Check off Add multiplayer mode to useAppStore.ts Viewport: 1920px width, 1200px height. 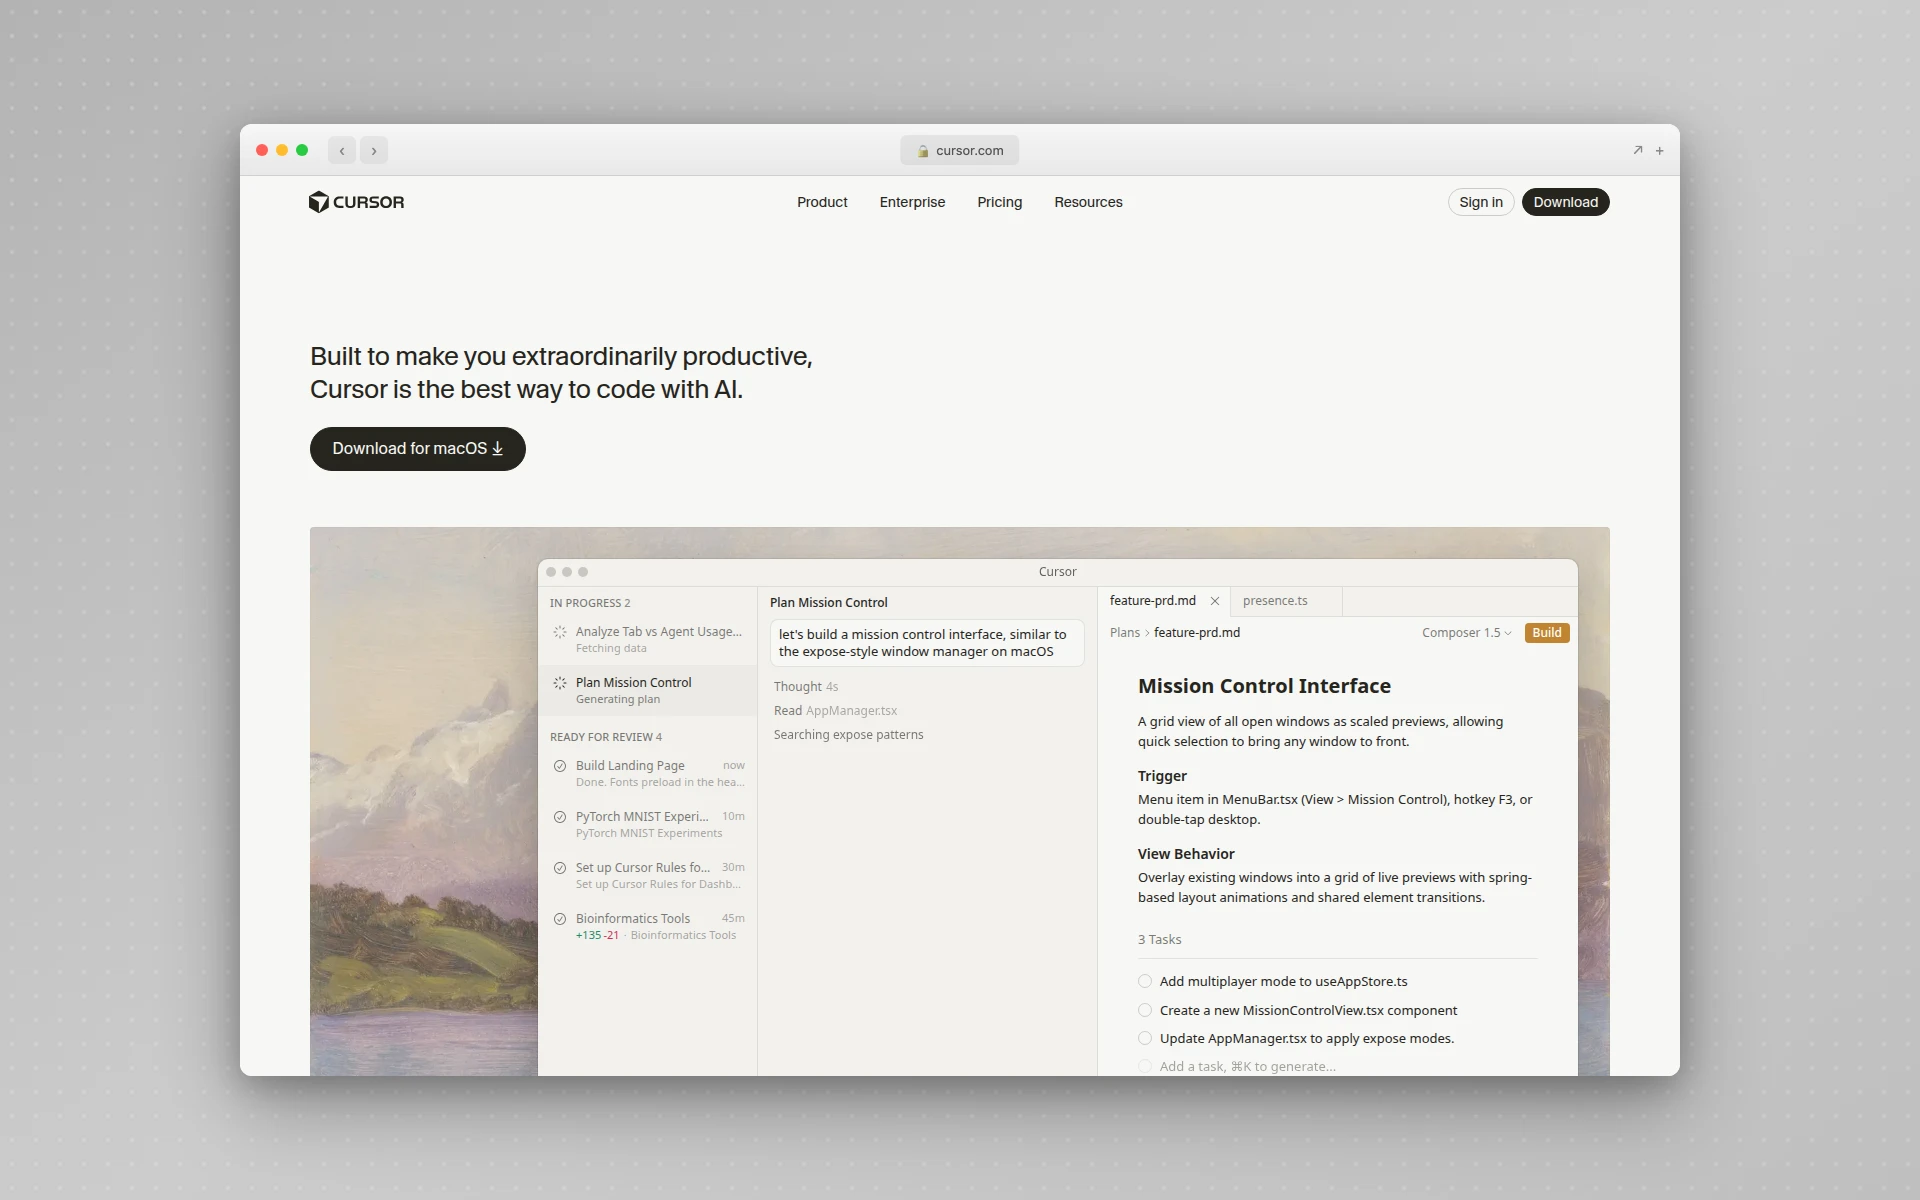click(x=1144, y=981)
